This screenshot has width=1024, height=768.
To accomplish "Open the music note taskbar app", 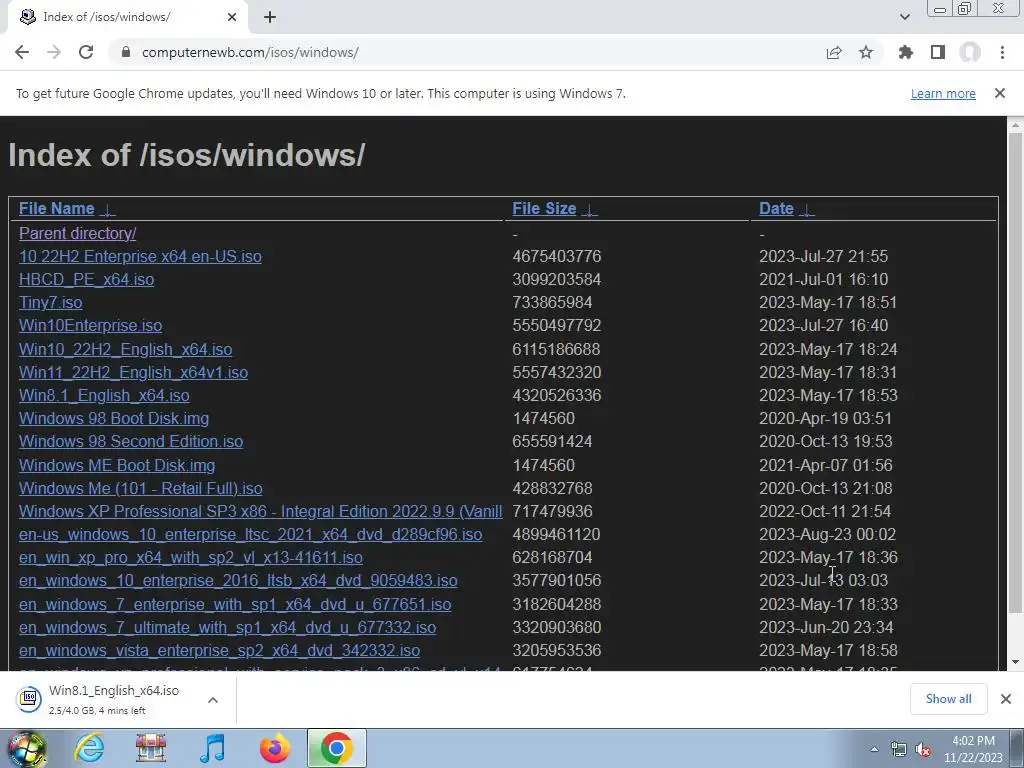I will [x=212, y=748].
